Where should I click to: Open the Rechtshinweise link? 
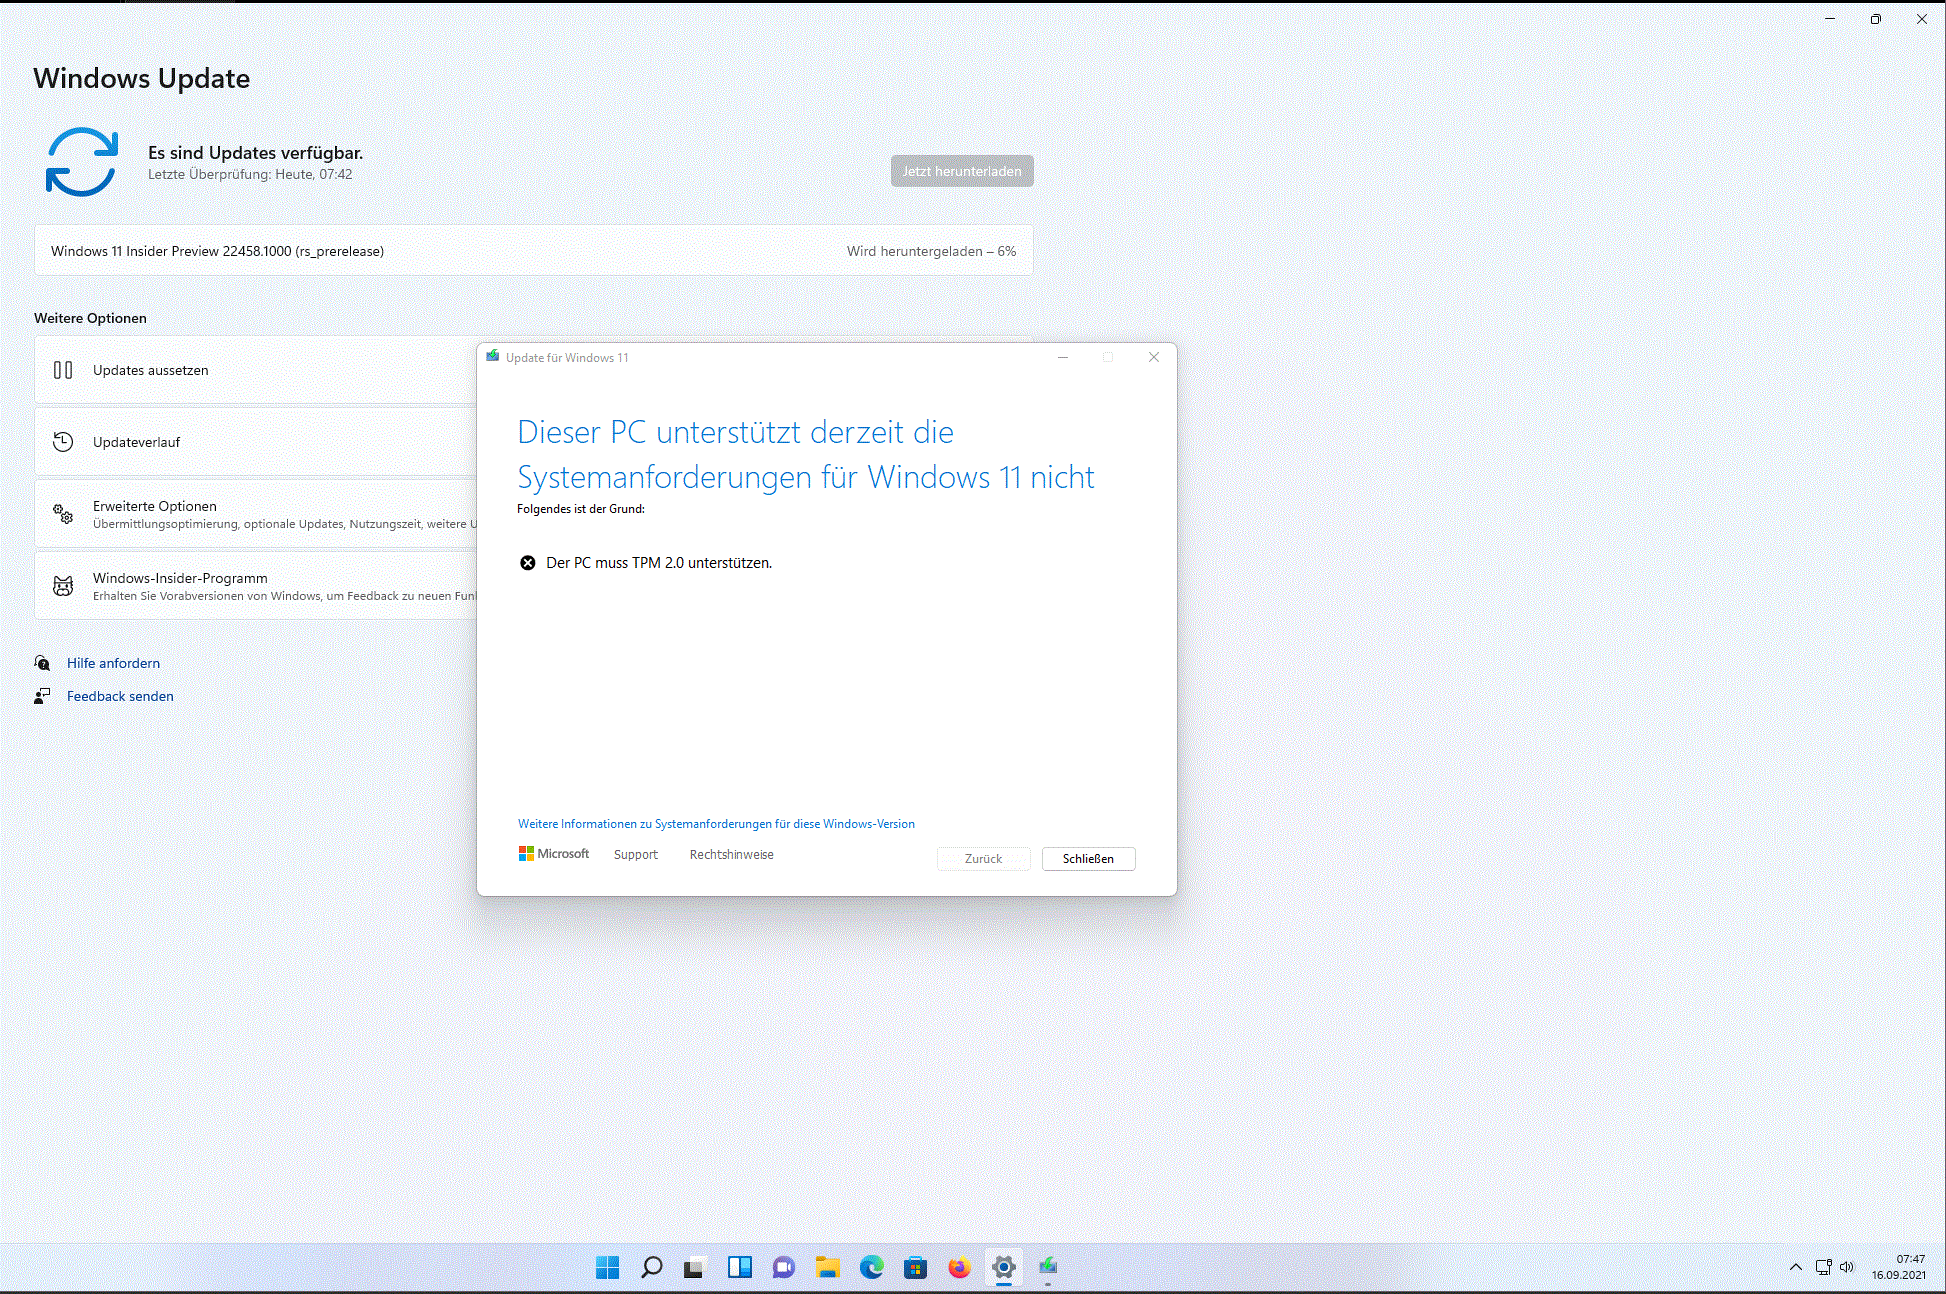tap(732, 855)
